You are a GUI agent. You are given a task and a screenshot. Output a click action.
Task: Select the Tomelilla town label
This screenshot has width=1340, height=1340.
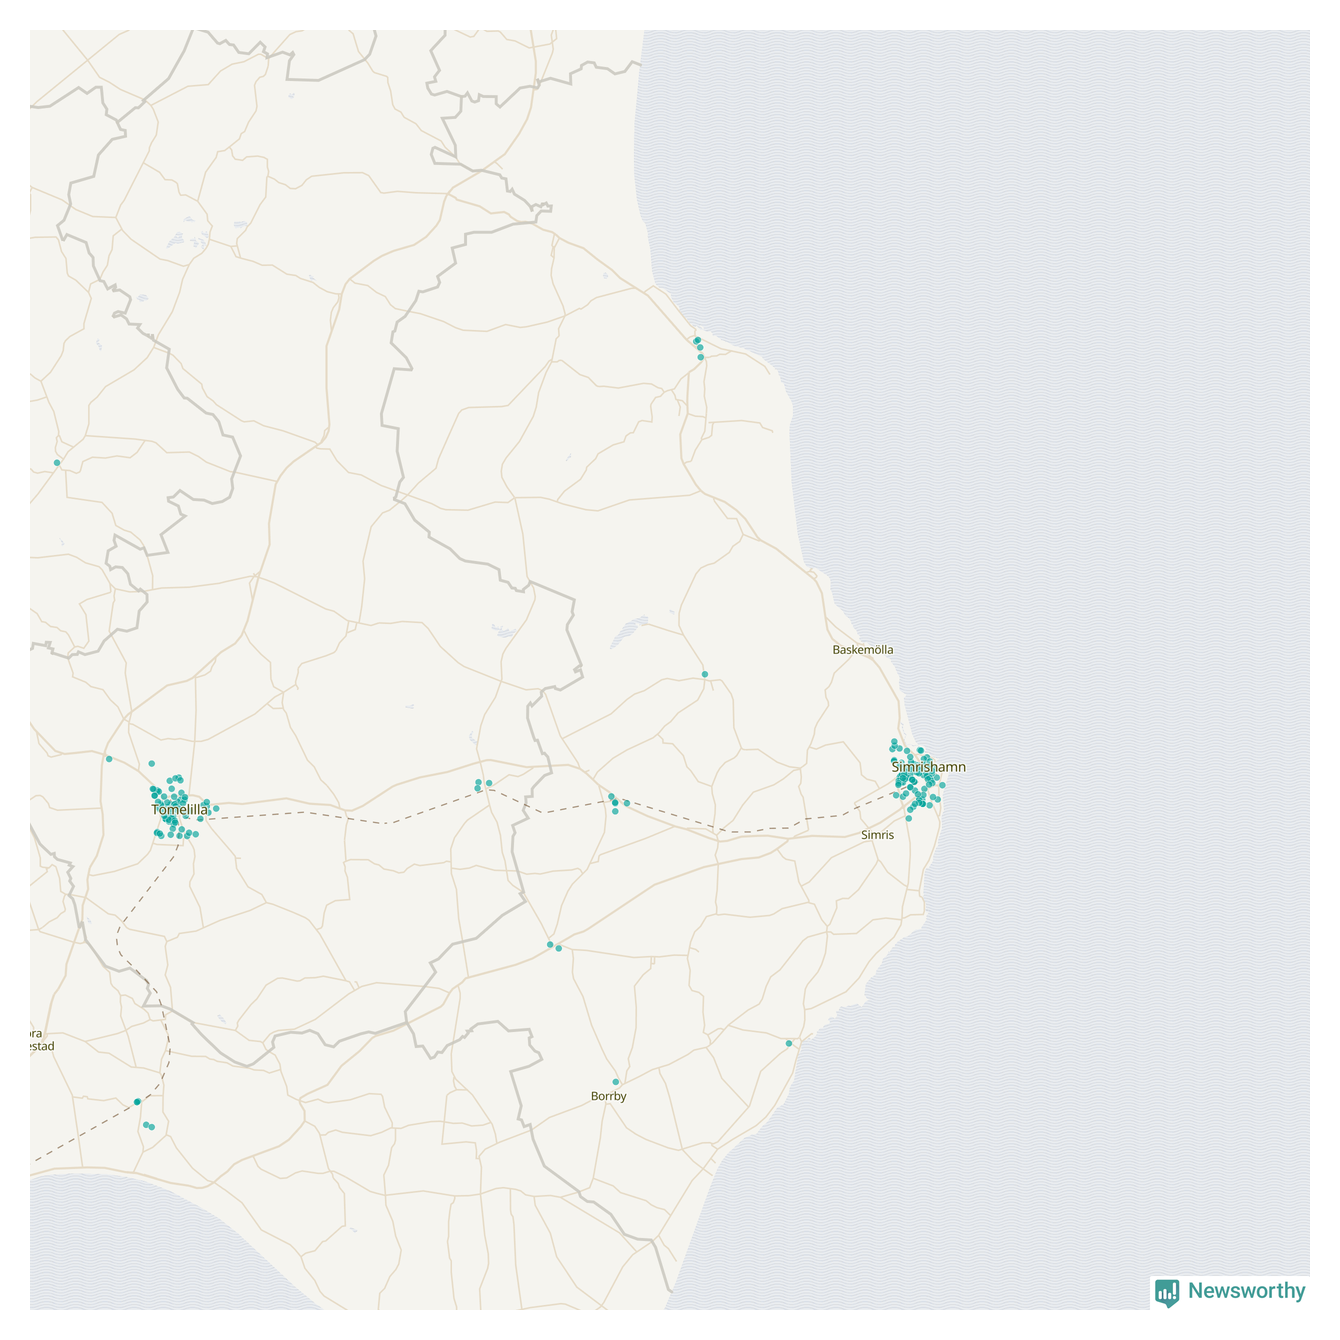[x=180, y=809]
